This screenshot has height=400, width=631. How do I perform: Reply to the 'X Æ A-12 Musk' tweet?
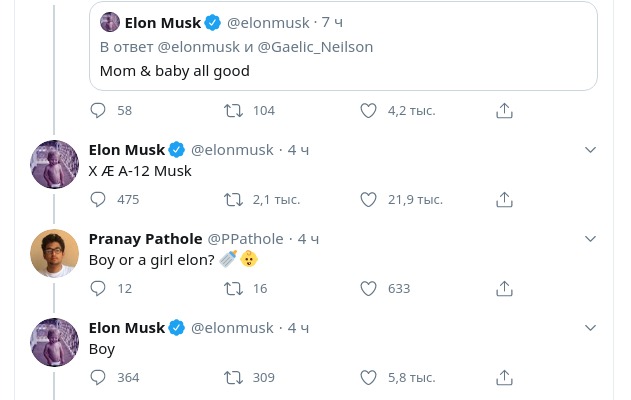(98, 200)
